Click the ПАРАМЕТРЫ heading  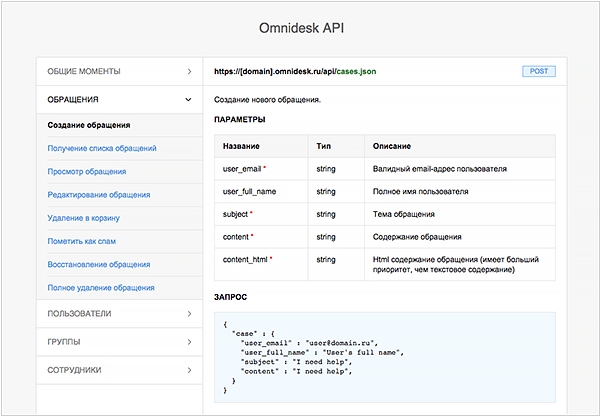[240, 119]
